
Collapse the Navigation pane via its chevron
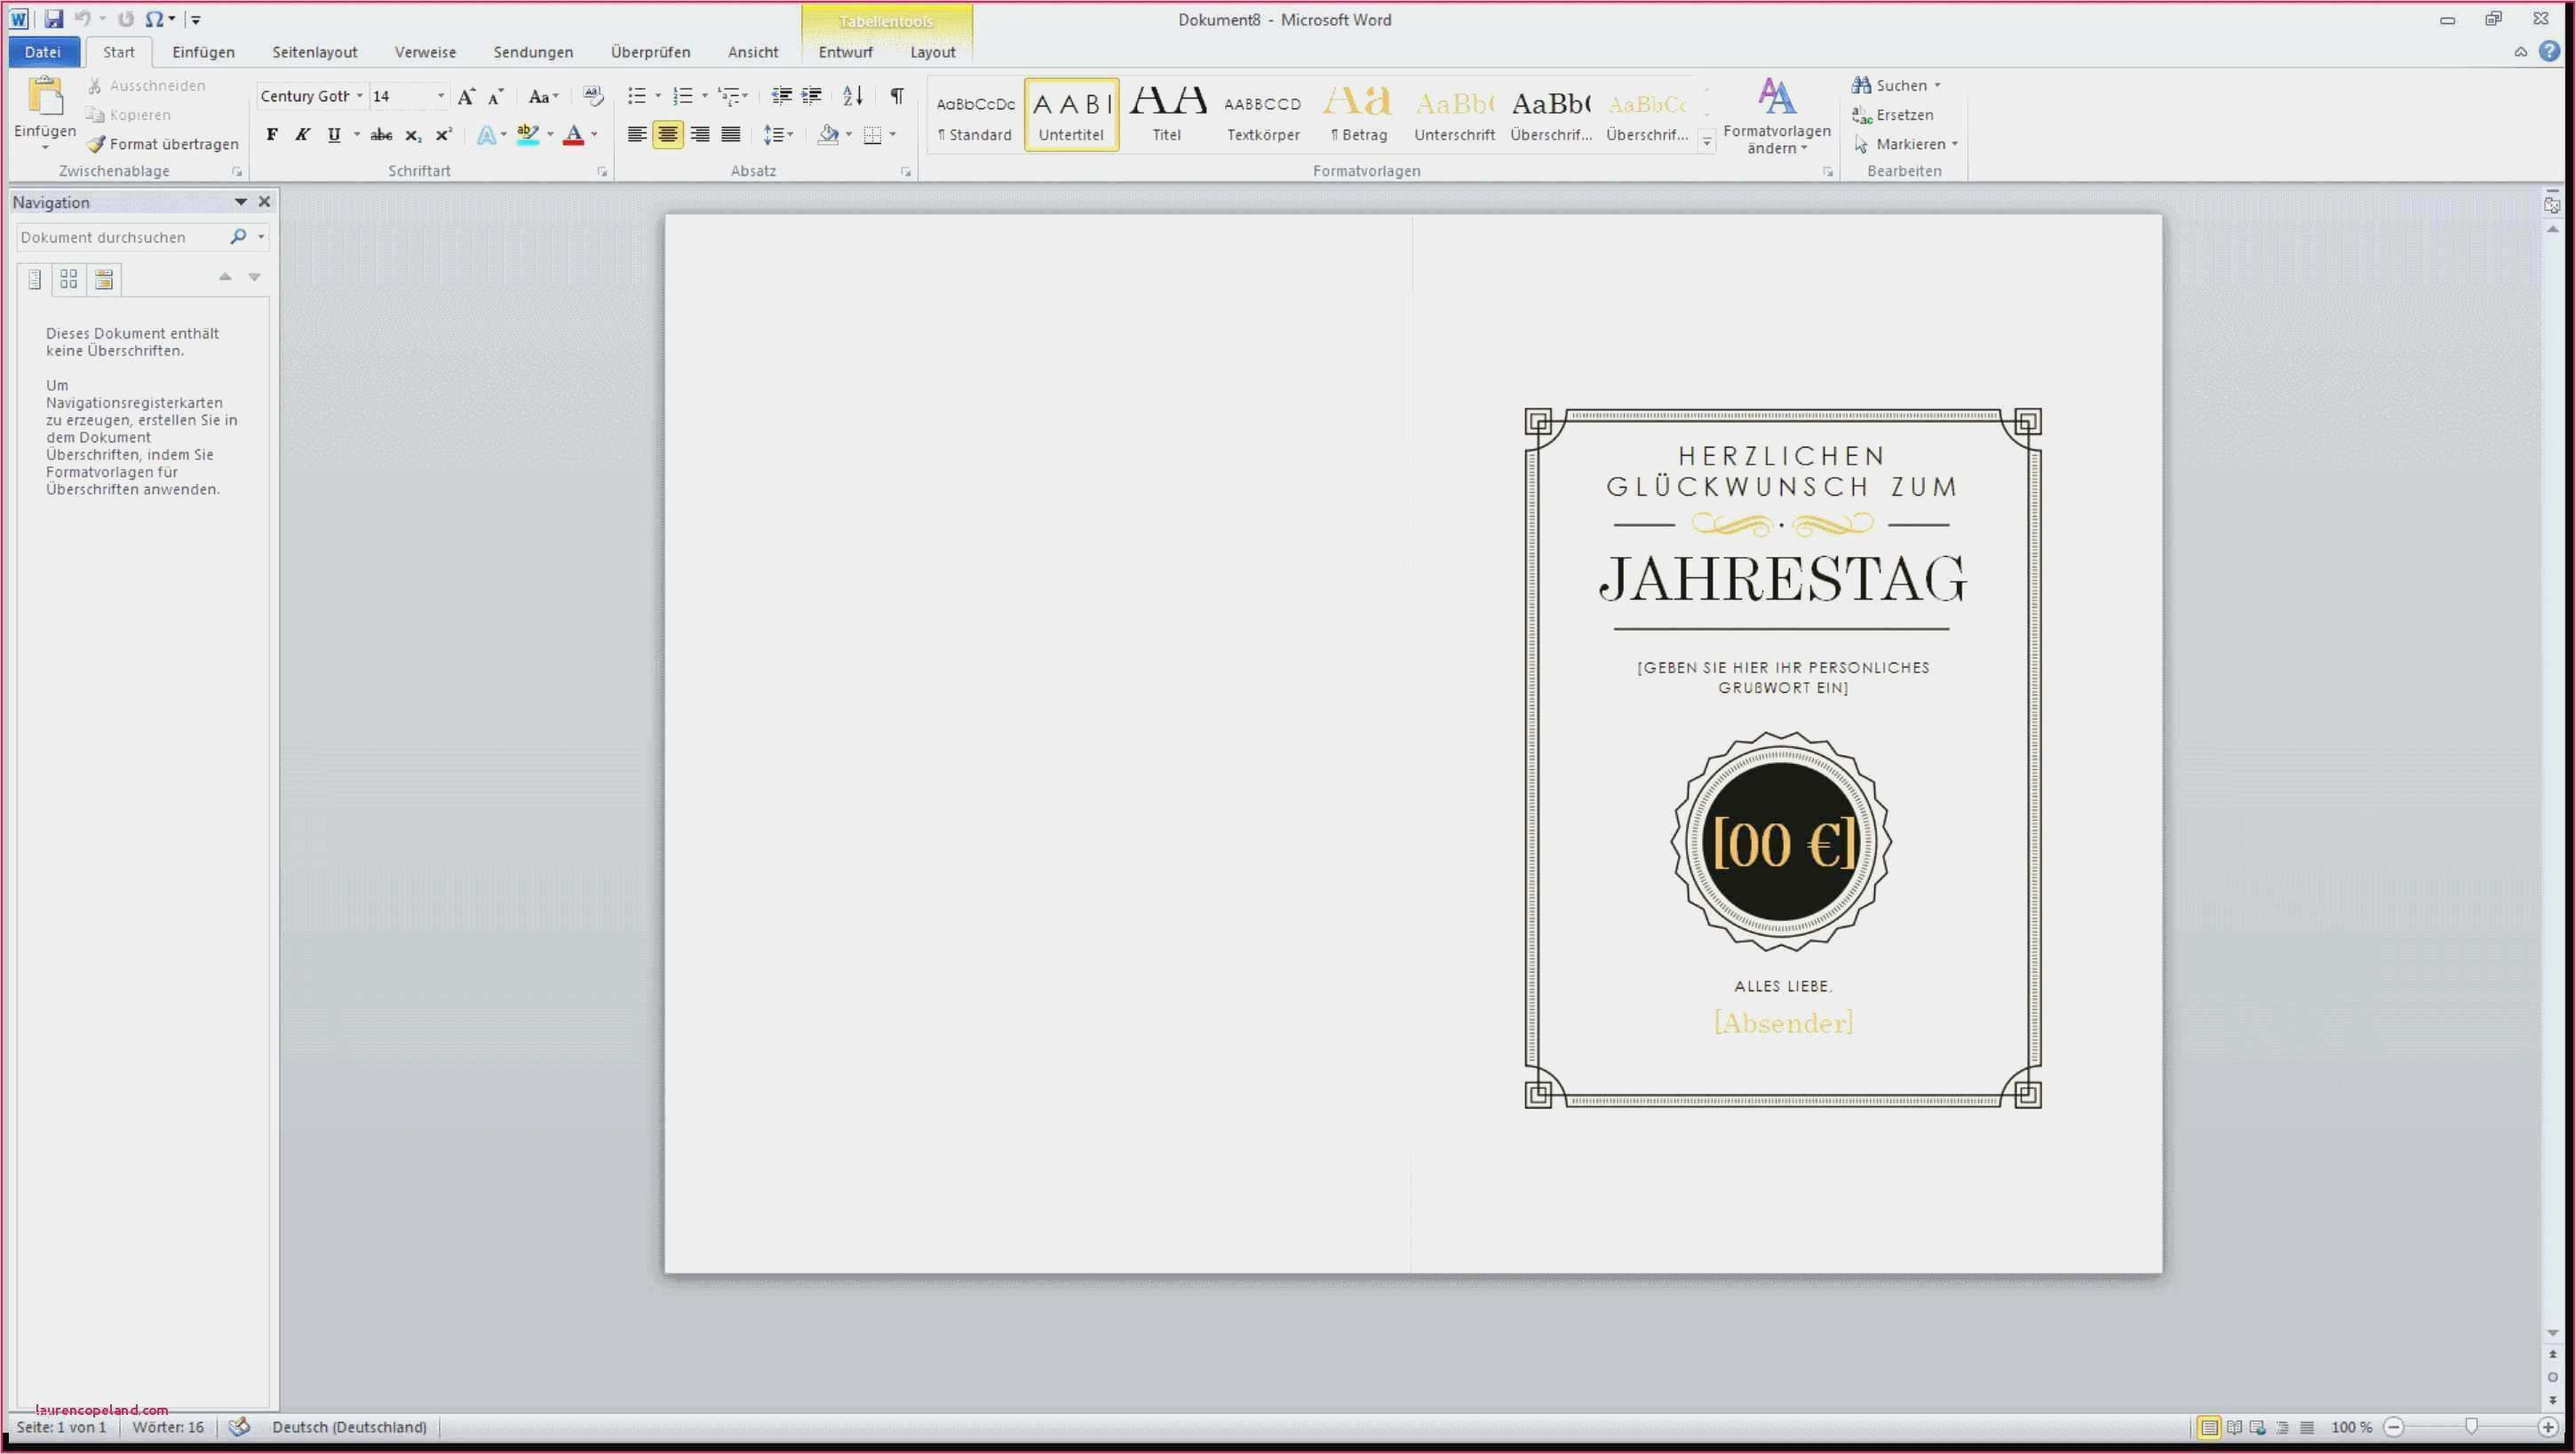coord(240,201)
